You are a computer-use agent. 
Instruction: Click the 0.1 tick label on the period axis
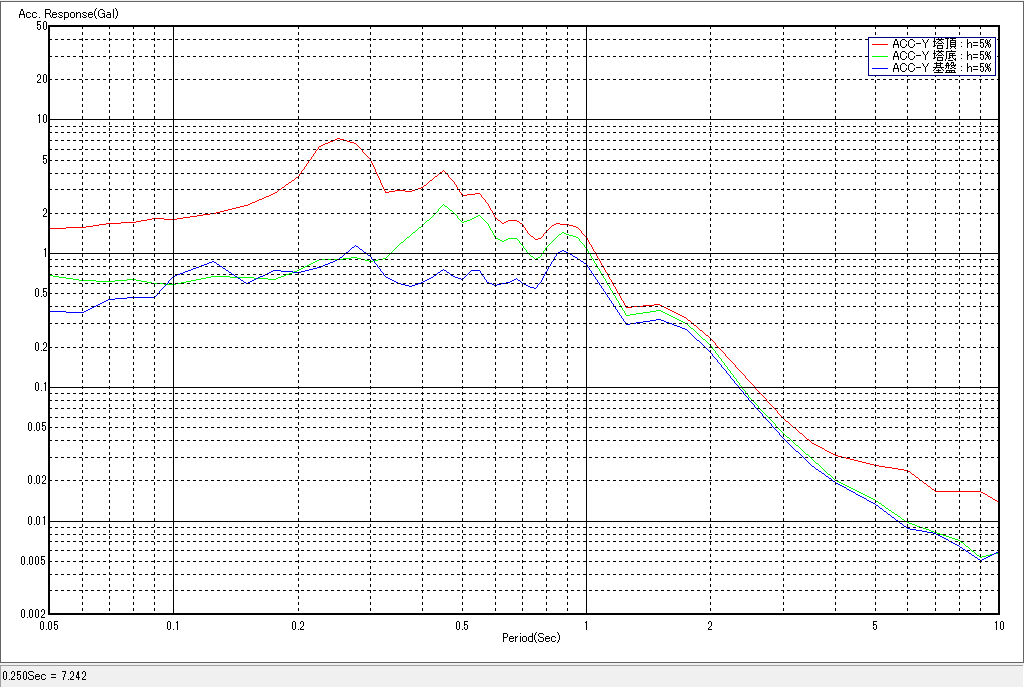[173, 626]
